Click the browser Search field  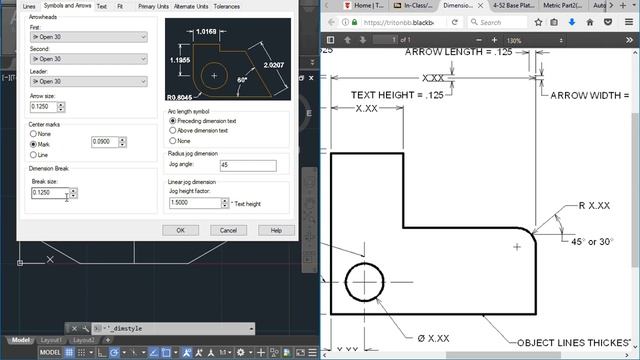pos(498,22)
